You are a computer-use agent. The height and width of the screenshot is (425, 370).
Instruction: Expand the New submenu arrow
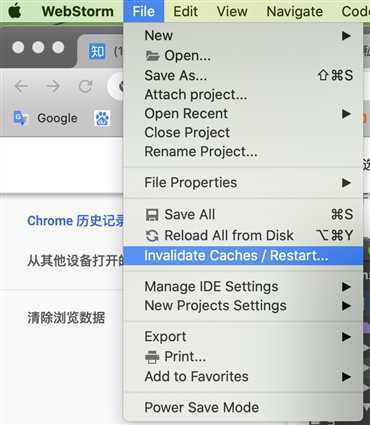pyautogui.click(x=346, y=36)
